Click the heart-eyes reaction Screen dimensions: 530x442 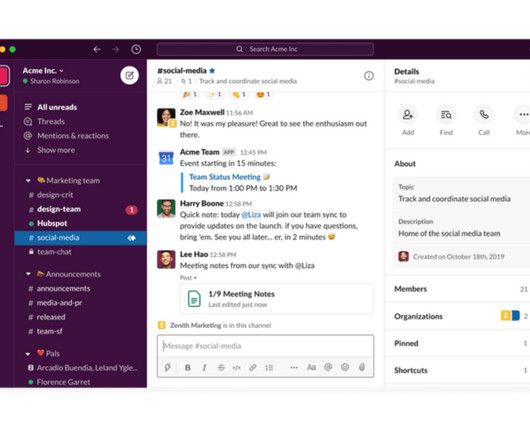click(263, 94)
